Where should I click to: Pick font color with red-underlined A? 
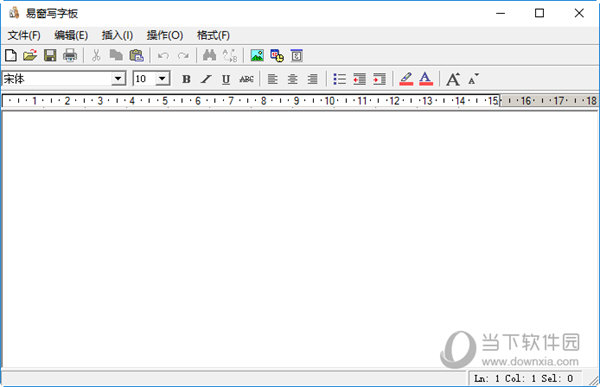click(x=426, y=79)
